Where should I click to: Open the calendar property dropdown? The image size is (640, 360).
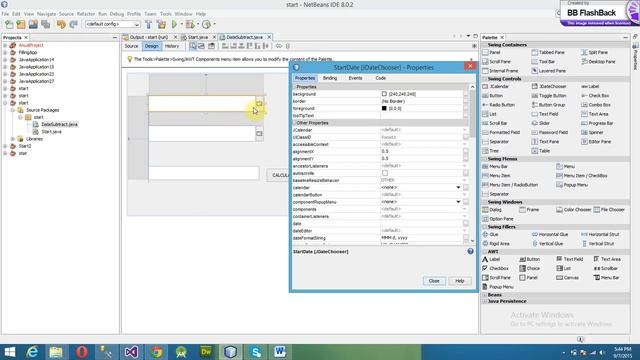(458, 187)
